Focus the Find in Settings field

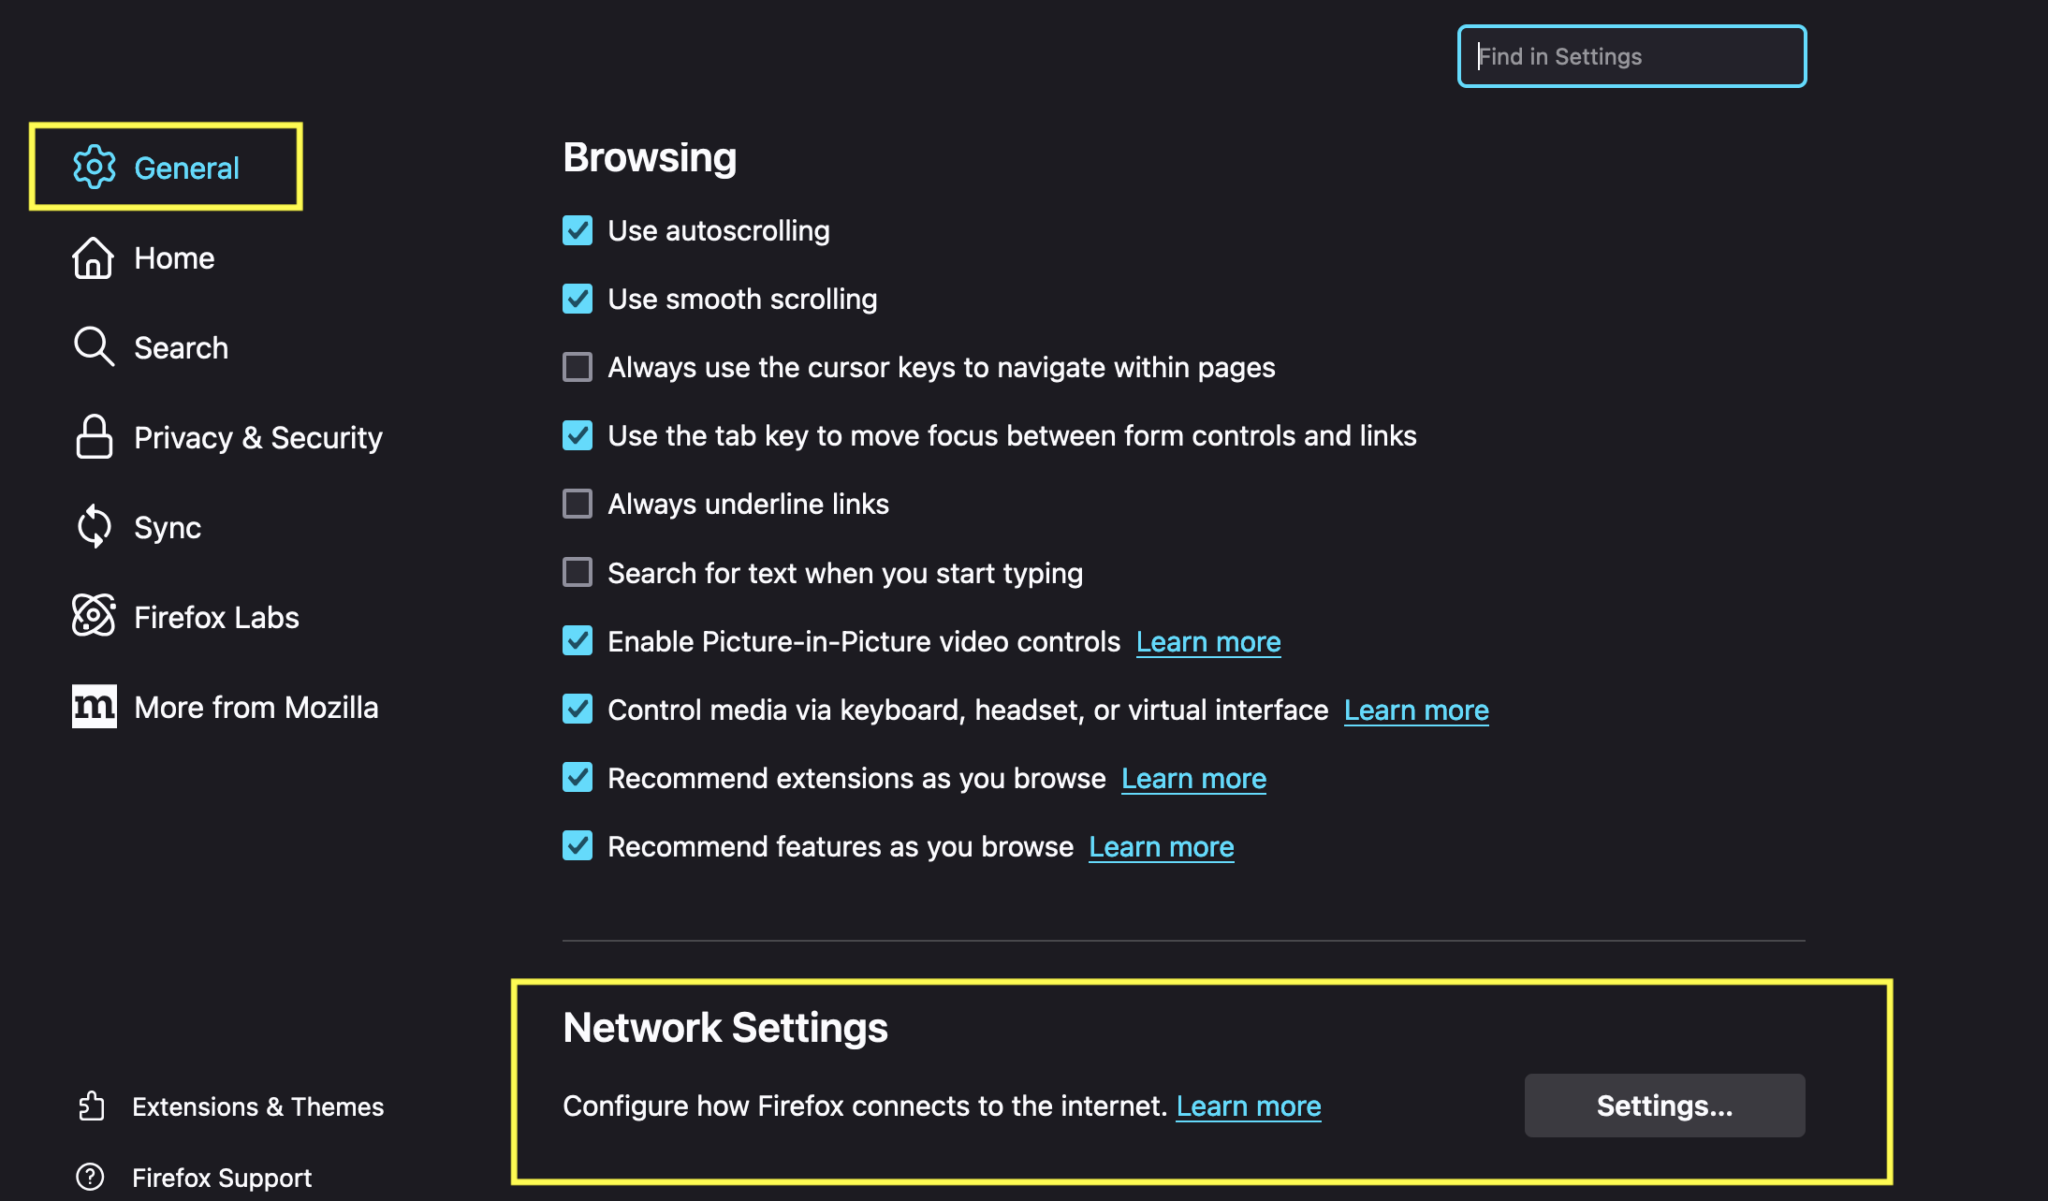(x=1631, y=56)
